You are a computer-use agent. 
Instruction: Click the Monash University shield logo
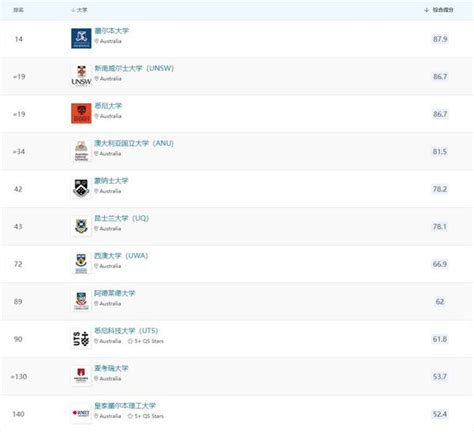(x=81, y=188)
